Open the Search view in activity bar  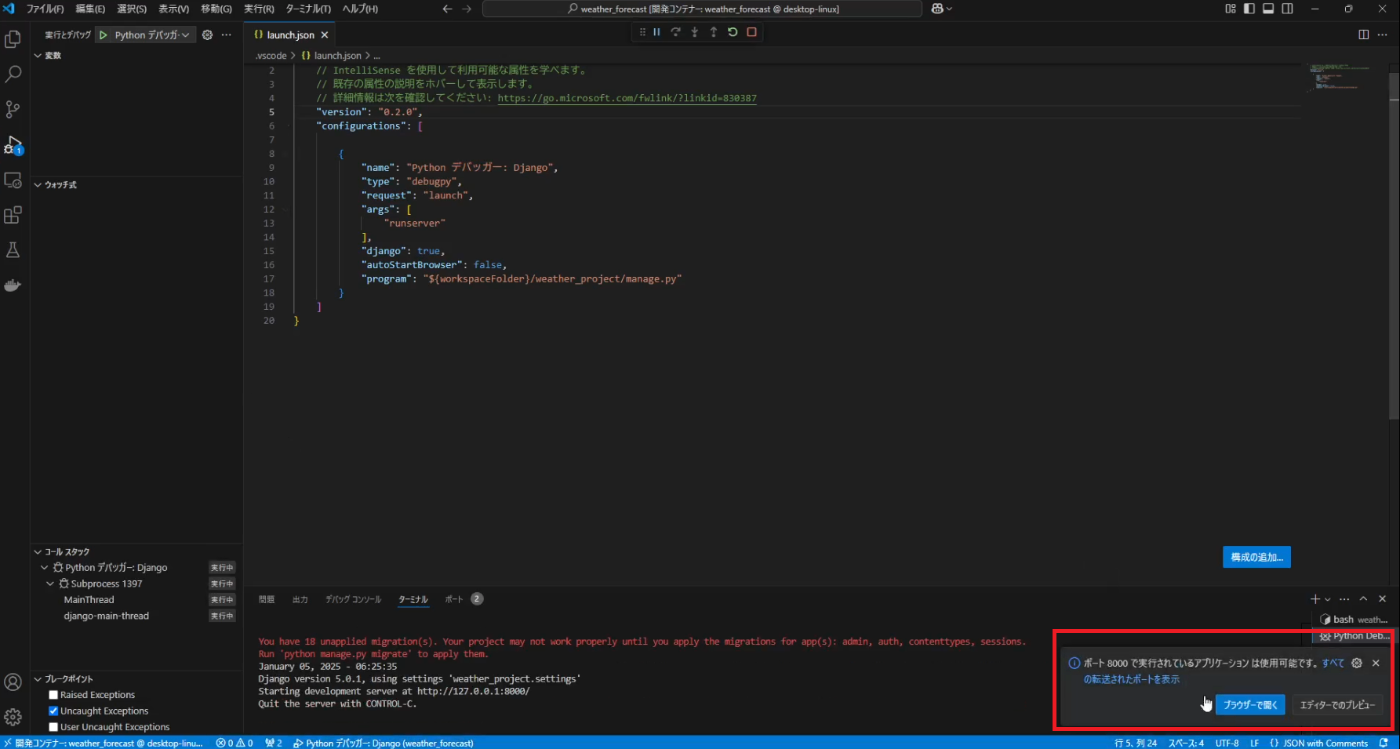[x=13, y=74]
